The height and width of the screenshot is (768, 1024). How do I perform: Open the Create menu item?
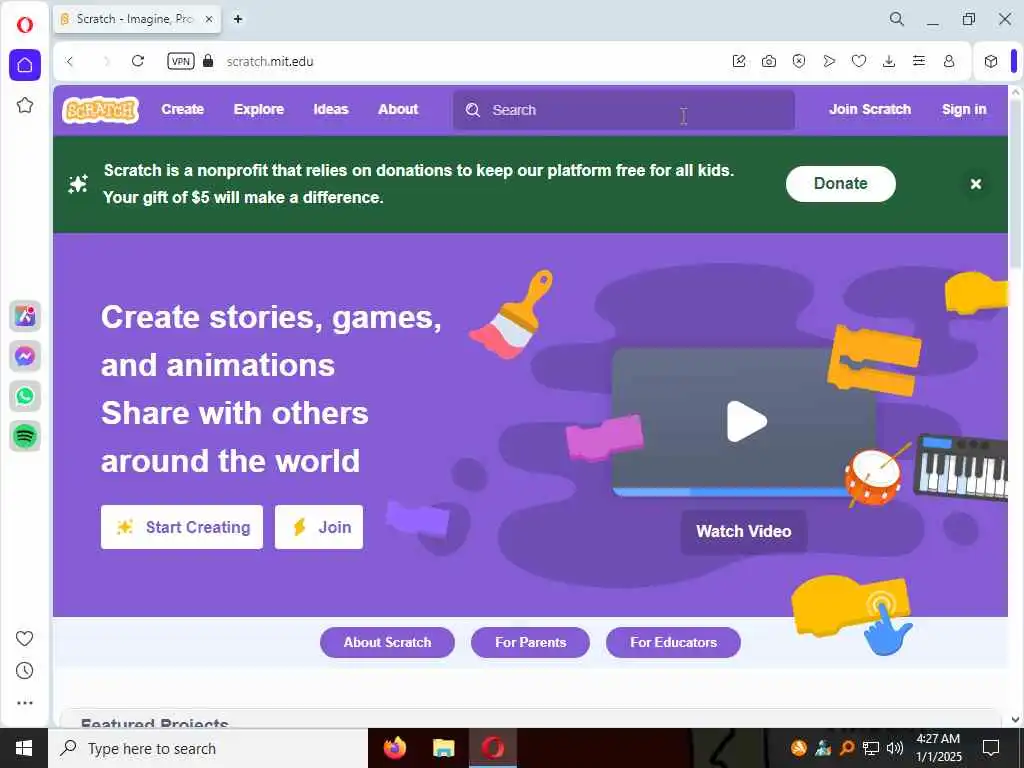tap(183, 110)
